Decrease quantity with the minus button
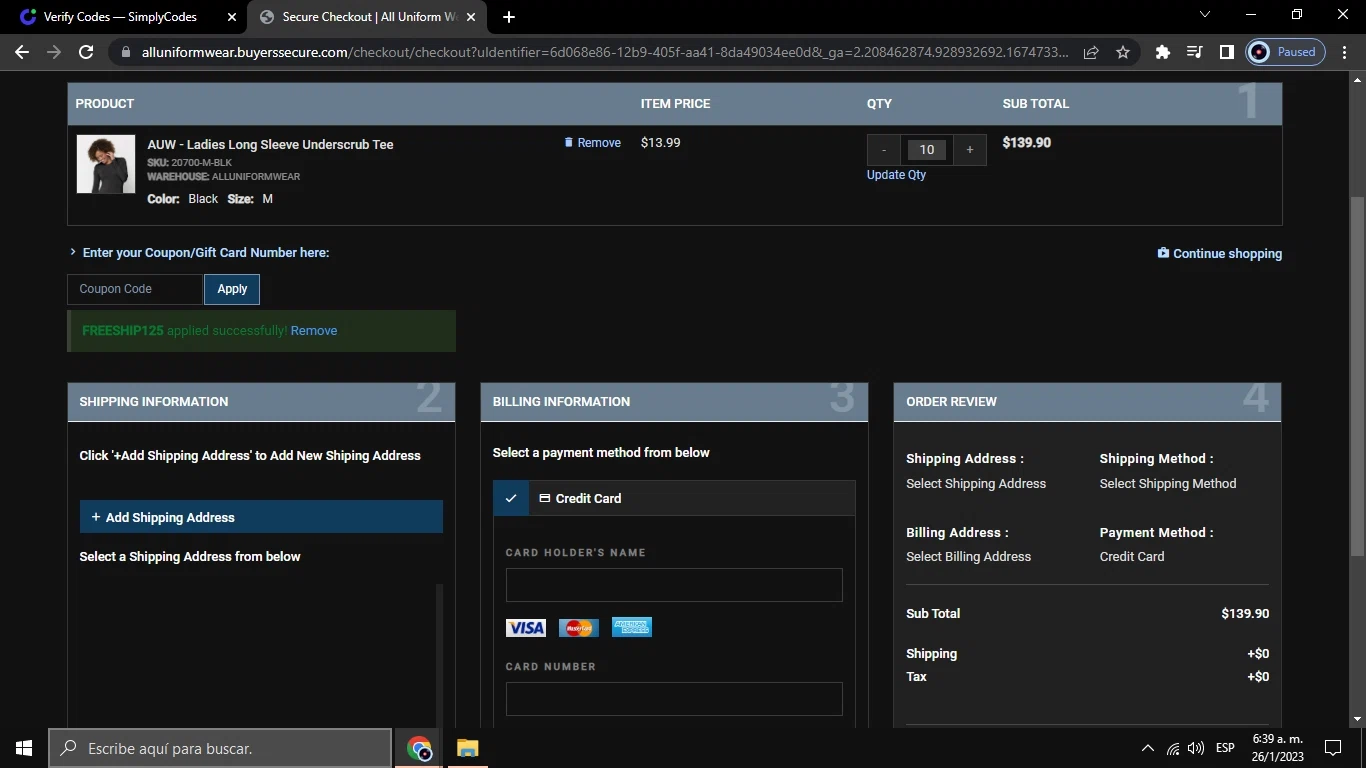The width and height of the screenshot is (1366, 768). (x=884, y=150)
